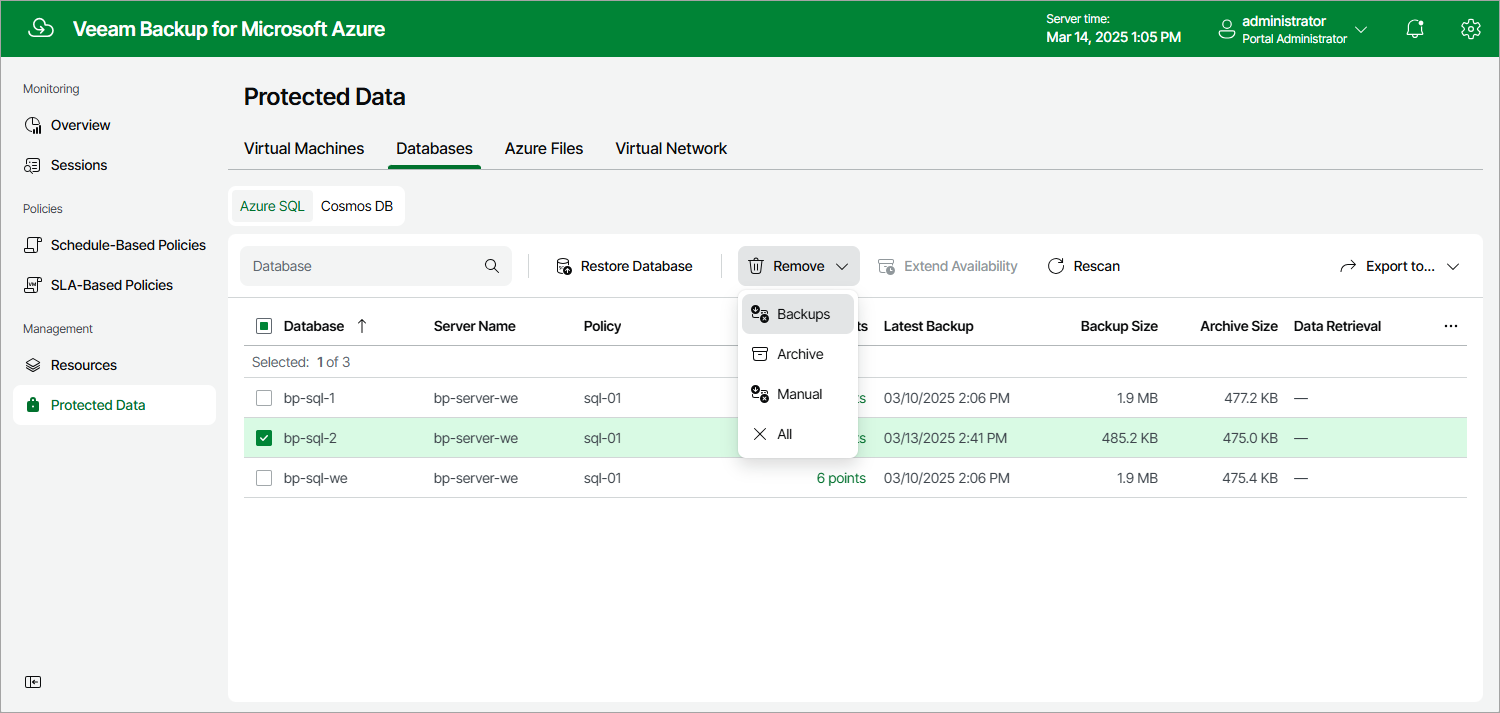Viewport: 1500px width, 713px height.
Task: Click the Server Name column header
Action: coord(475,326)
